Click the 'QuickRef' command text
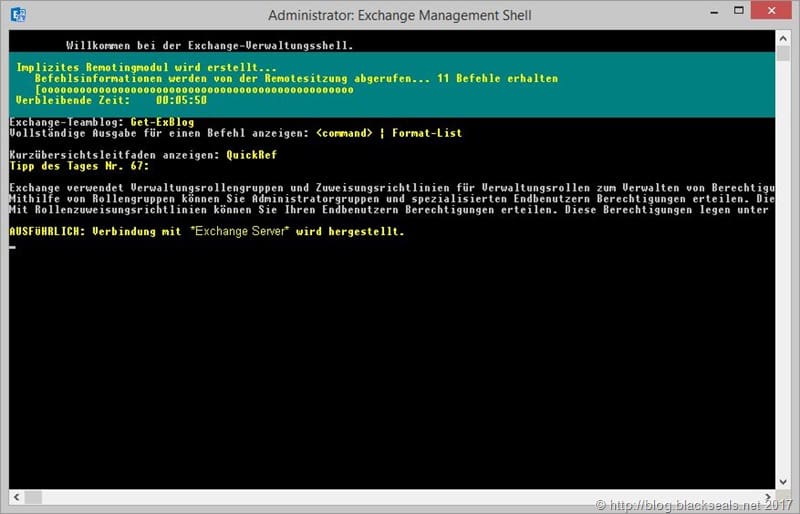The image size is (800, 514). tap(252, 155)
